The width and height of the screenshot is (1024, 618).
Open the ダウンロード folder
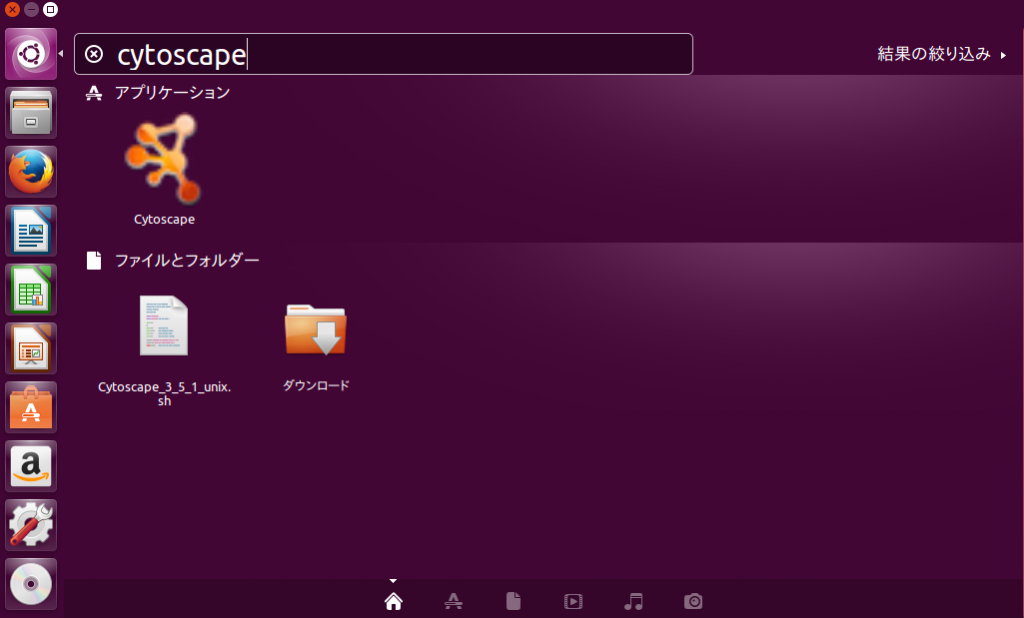tap(315, 330)
